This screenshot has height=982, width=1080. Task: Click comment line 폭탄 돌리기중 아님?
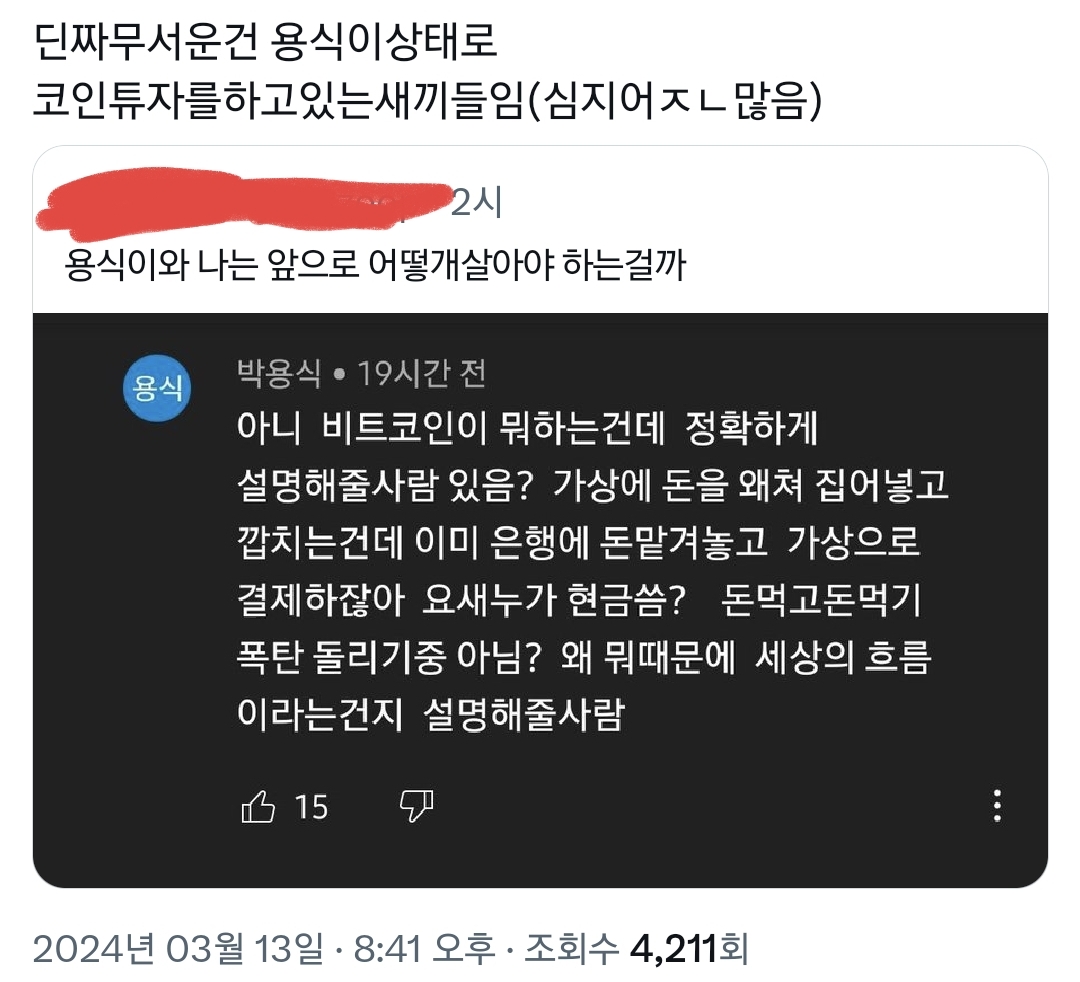point(388,657)
